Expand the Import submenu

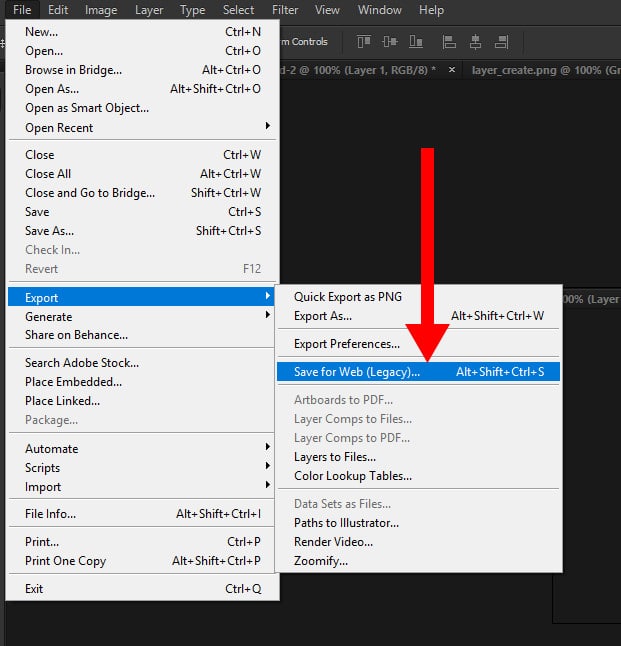pyautogui.click(x=141, y=487)
